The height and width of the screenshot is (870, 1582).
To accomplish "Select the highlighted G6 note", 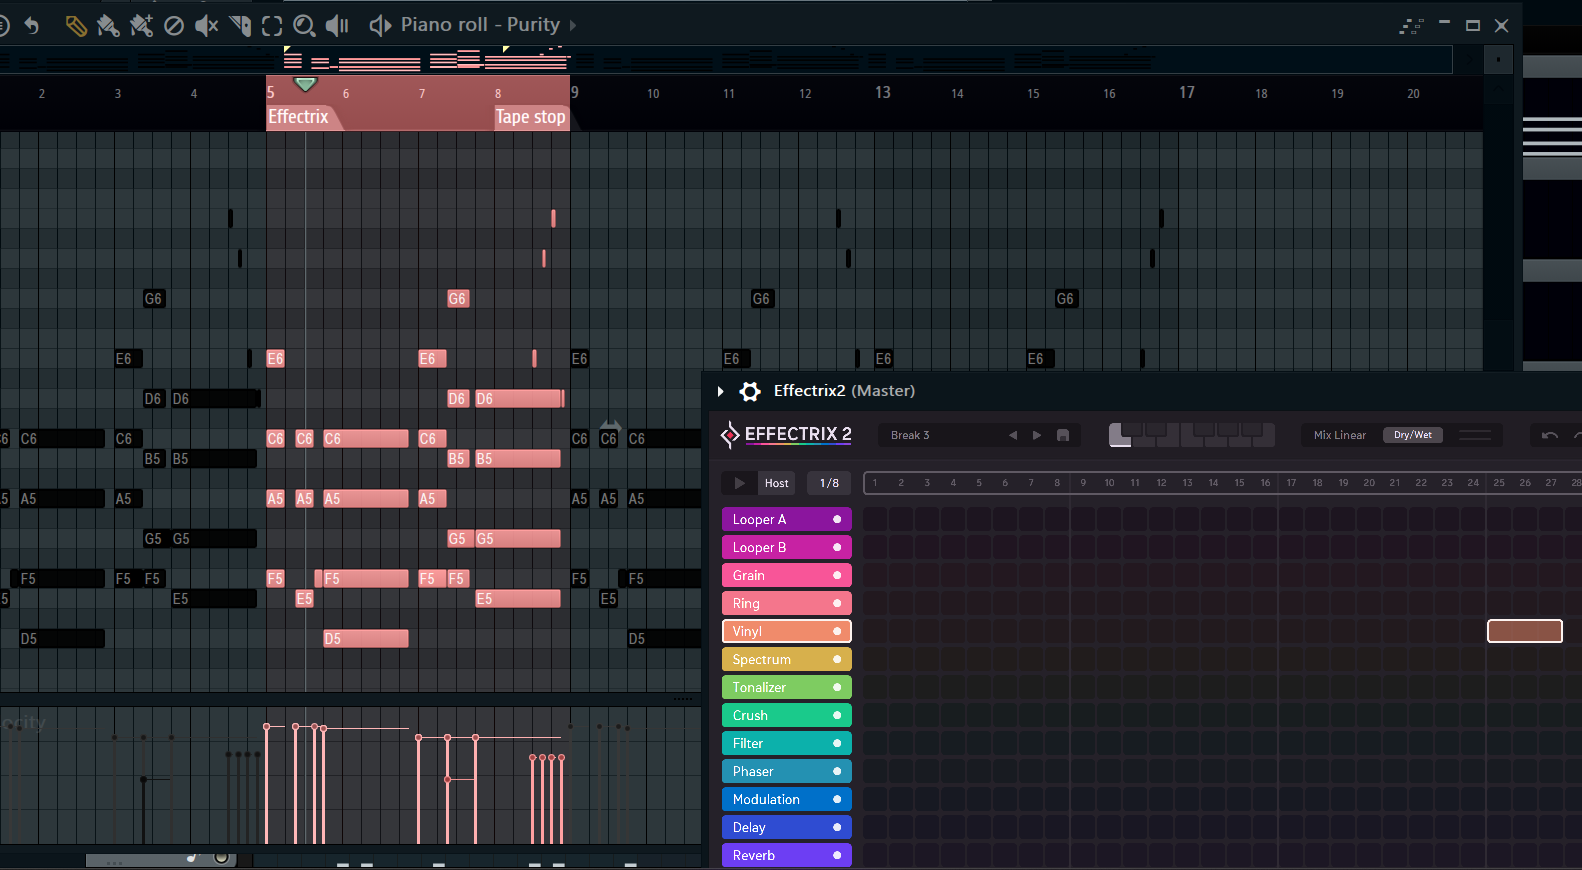I will [x=457, y=299].
